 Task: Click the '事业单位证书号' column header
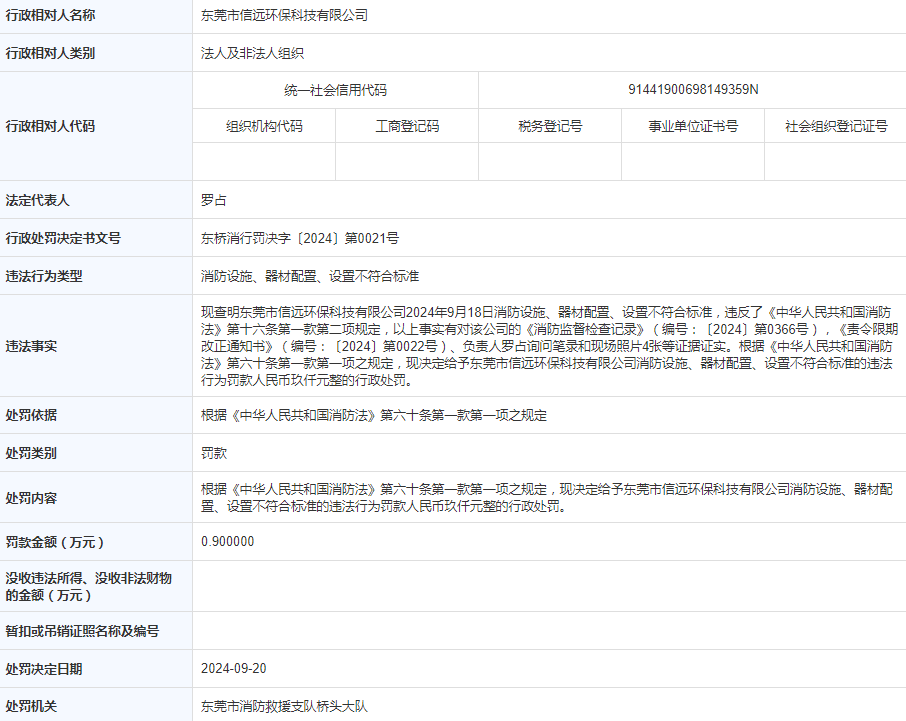pos(693,126)
